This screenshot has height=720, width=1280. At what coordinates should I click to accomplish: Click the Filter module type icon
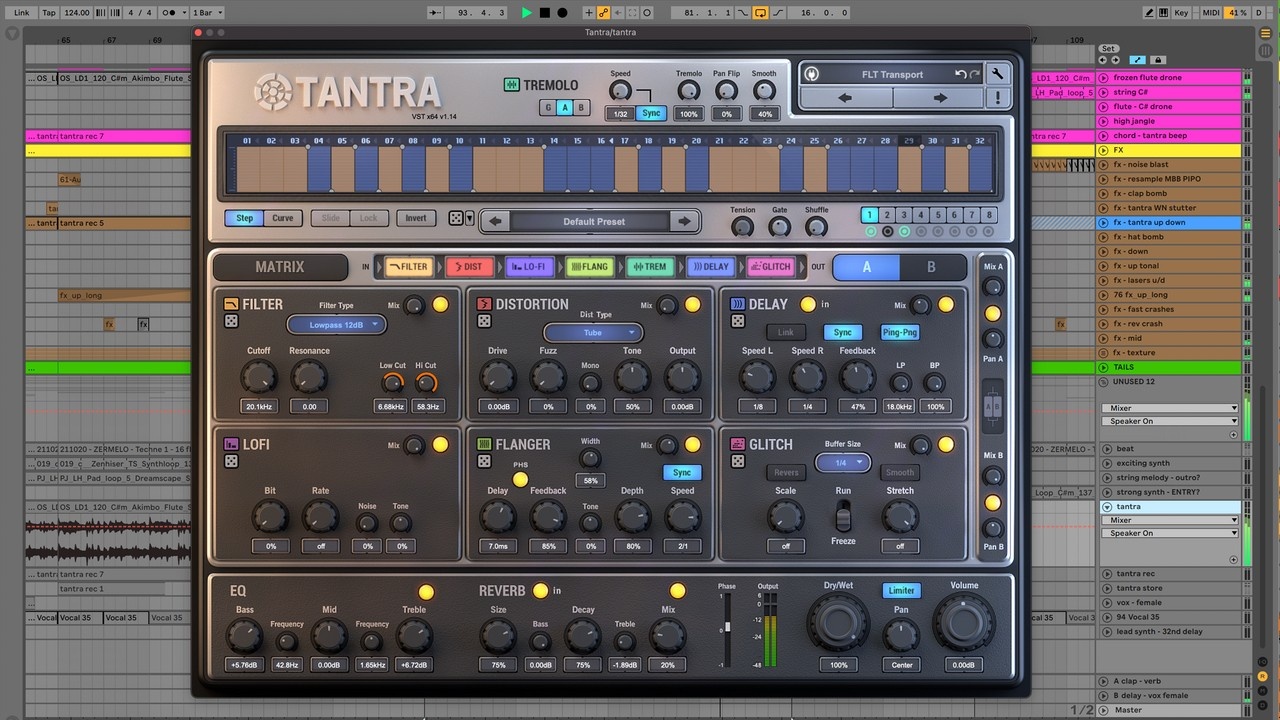[x=231, y=304]
